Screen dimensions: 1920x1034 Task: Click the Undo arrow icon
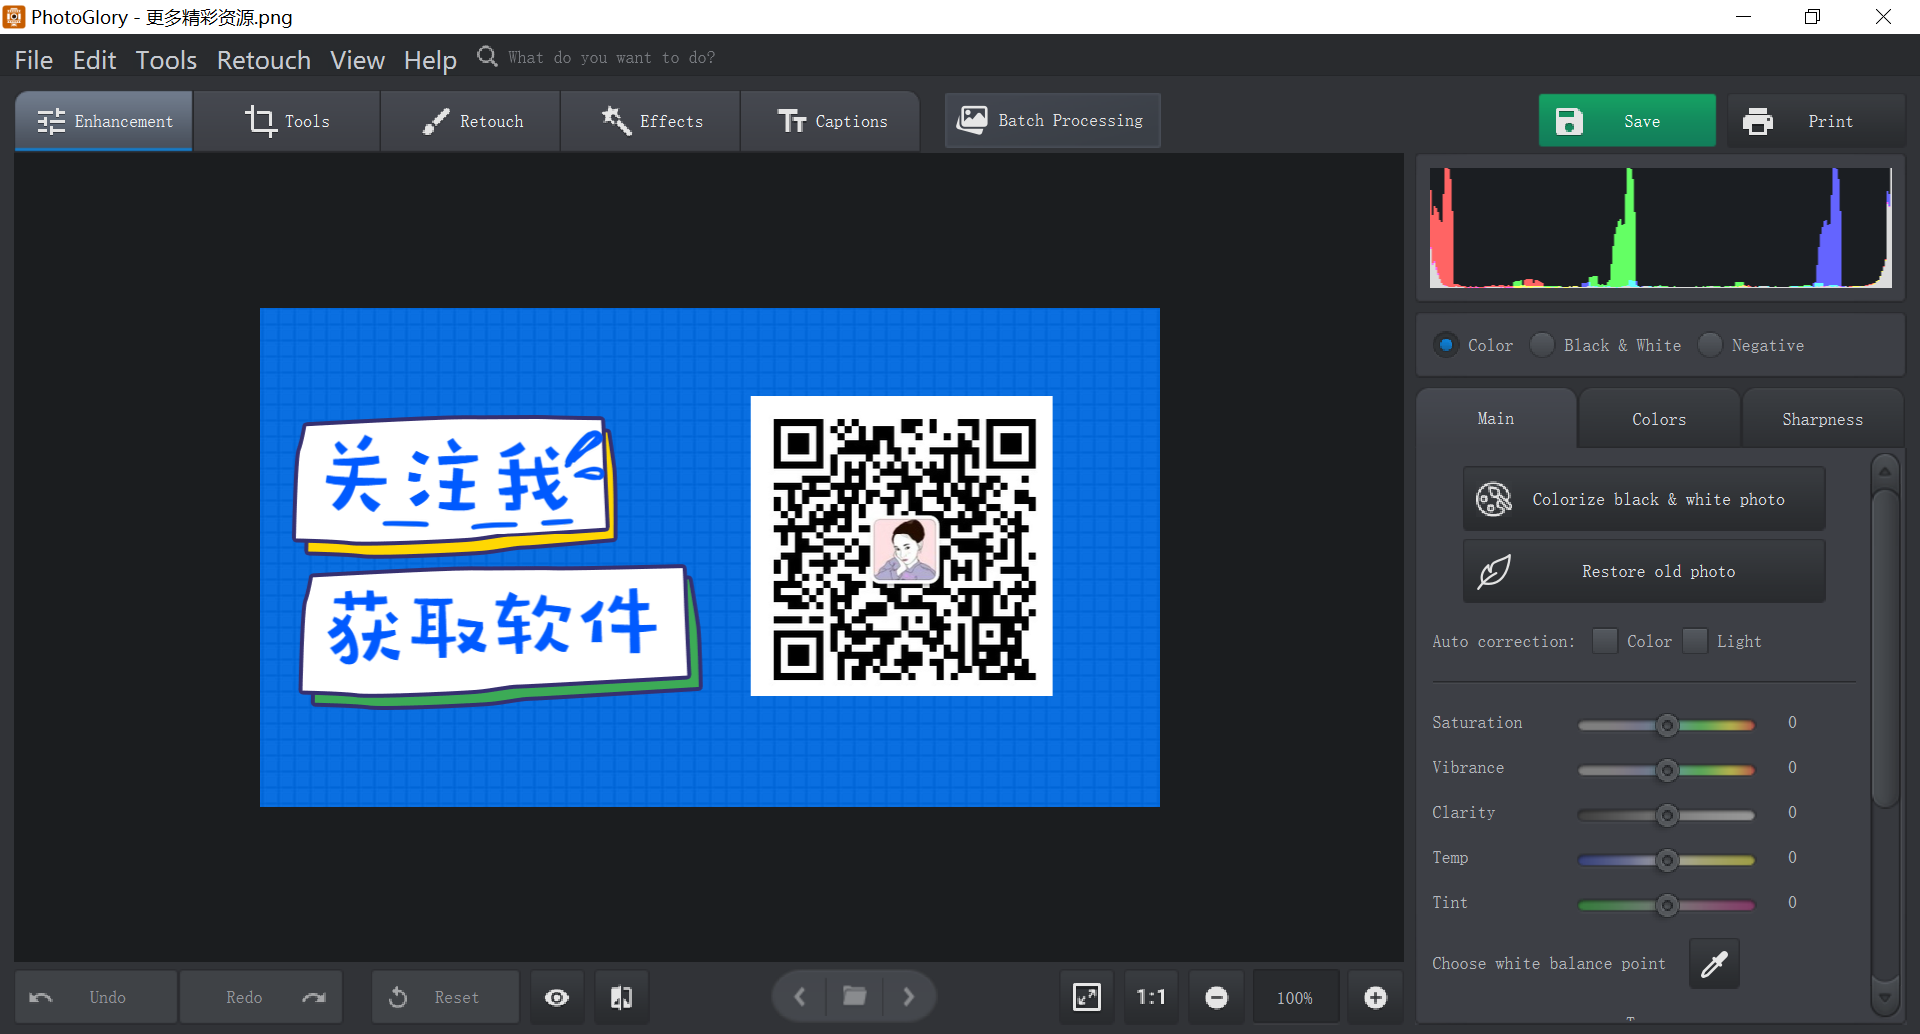point(41,997)
